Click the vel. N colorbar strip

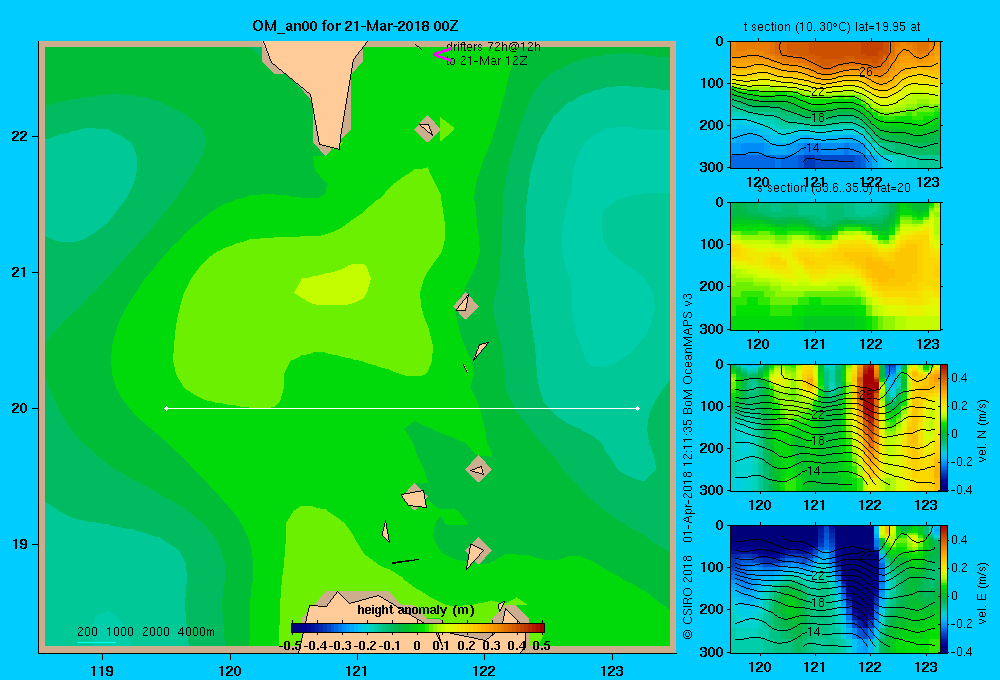point(944,427)
